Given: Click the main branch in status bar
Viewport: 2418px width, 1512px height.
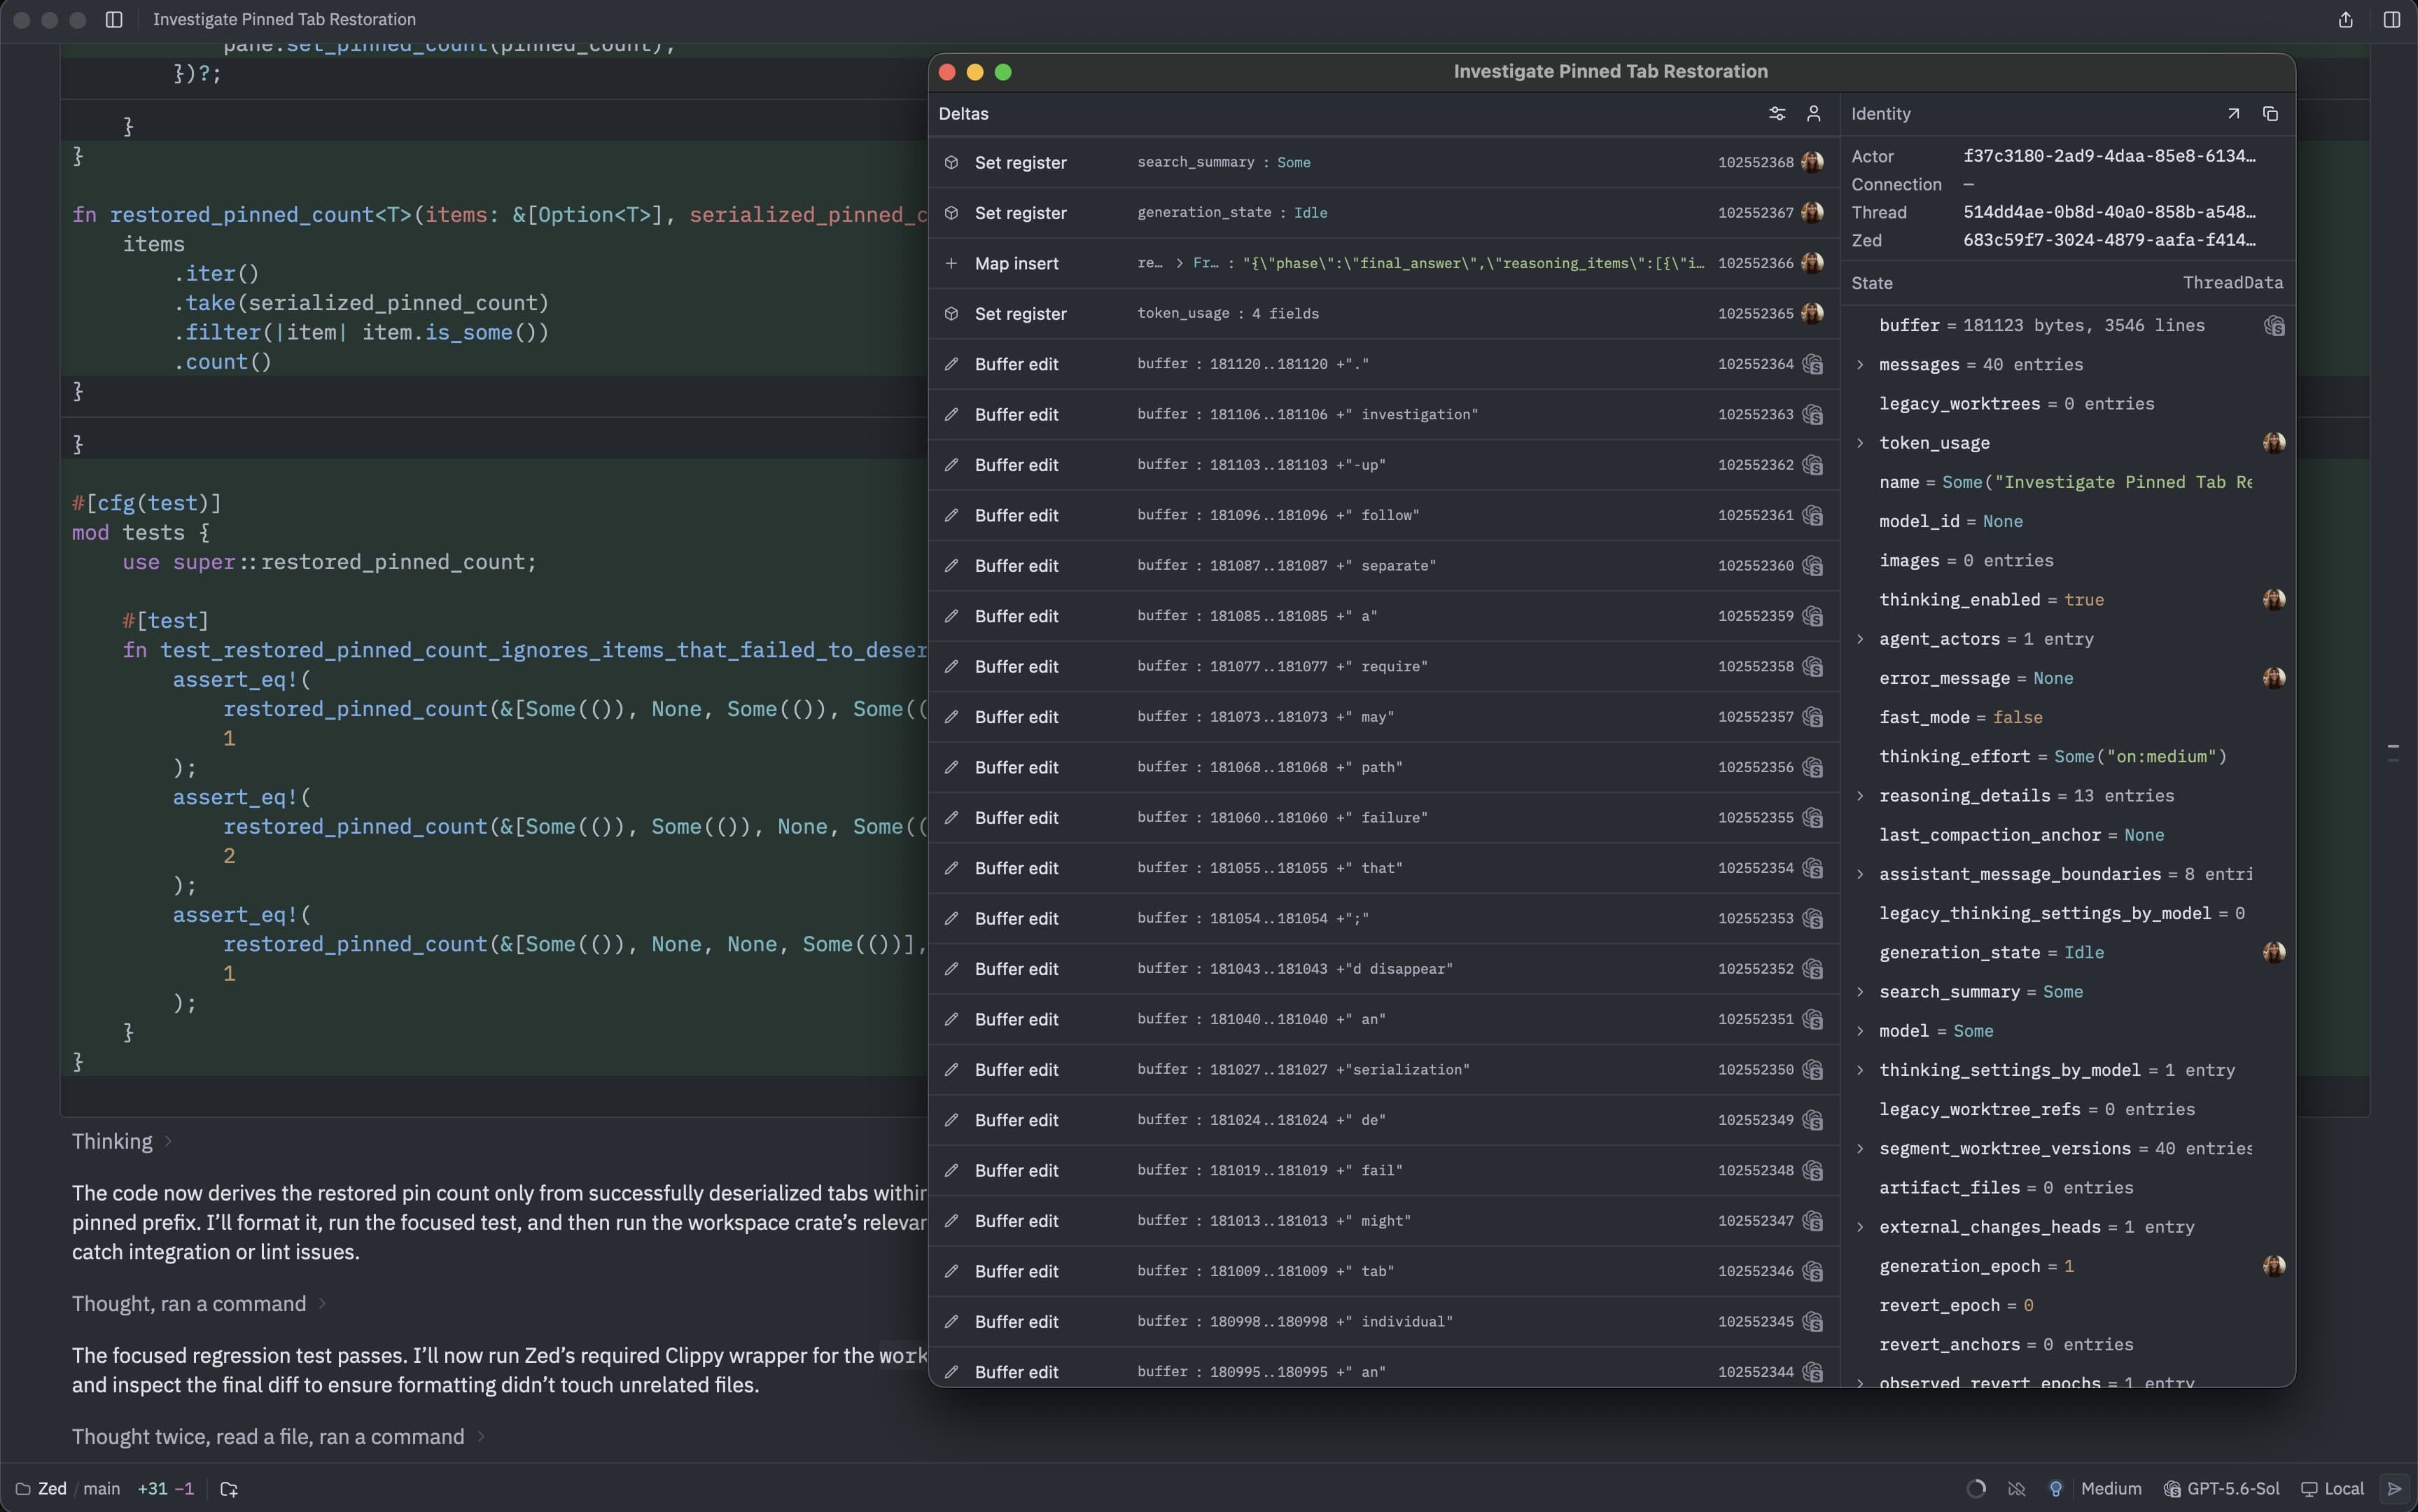Looking at the screenshot, I should click(101, 1489).
